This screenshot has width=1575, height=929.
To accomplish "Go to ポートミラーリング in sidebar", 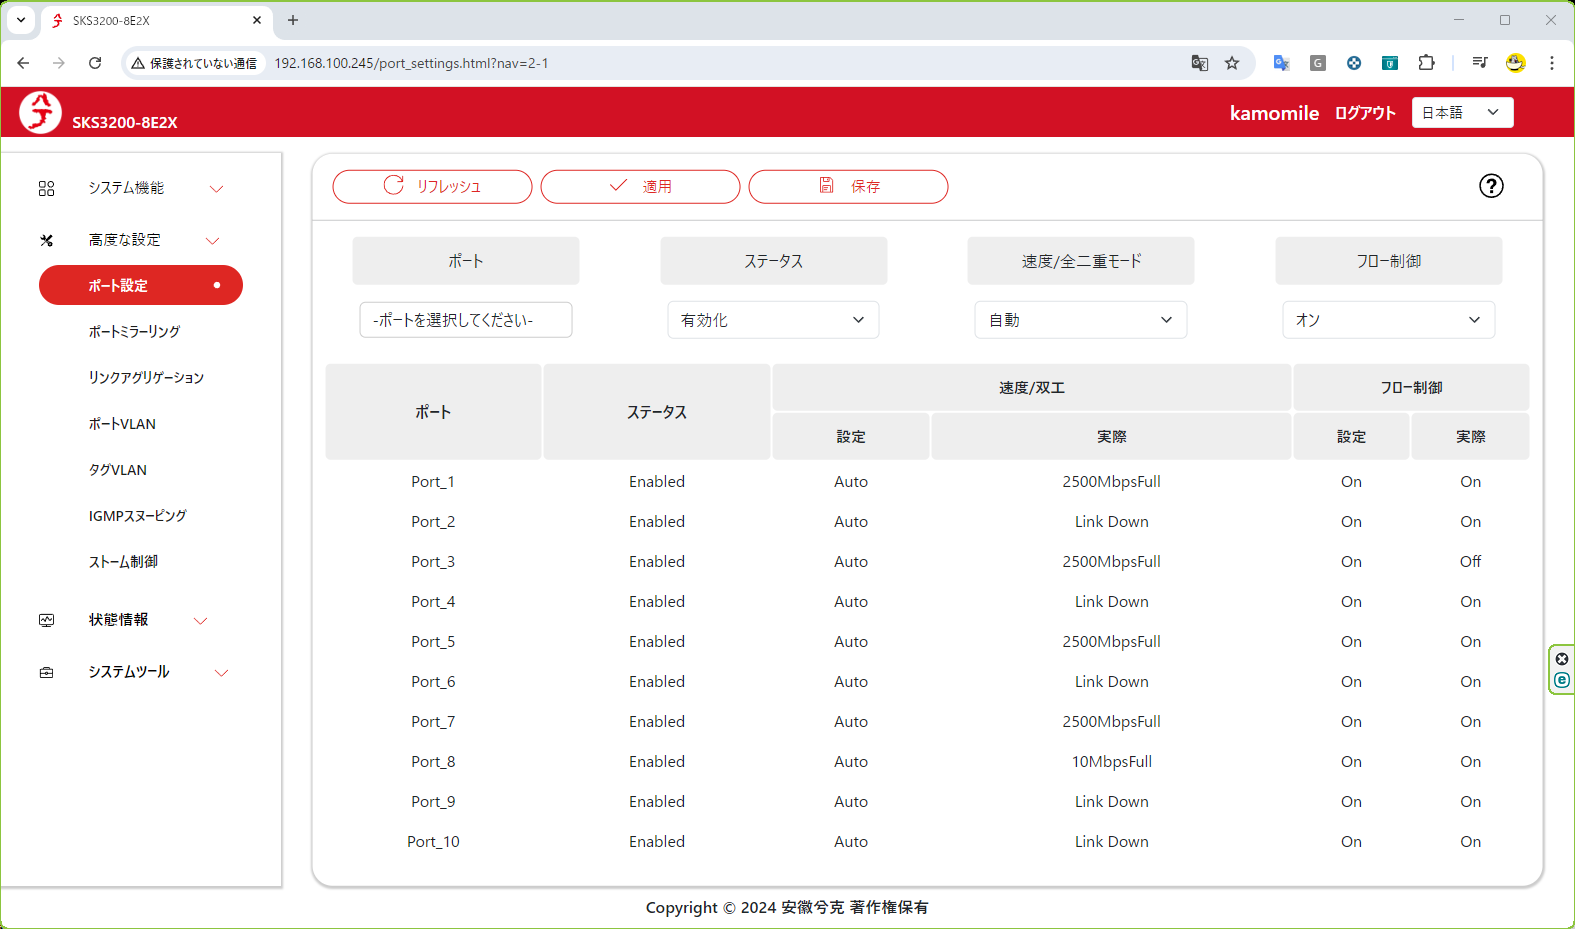I will click(x=134, y=332).
